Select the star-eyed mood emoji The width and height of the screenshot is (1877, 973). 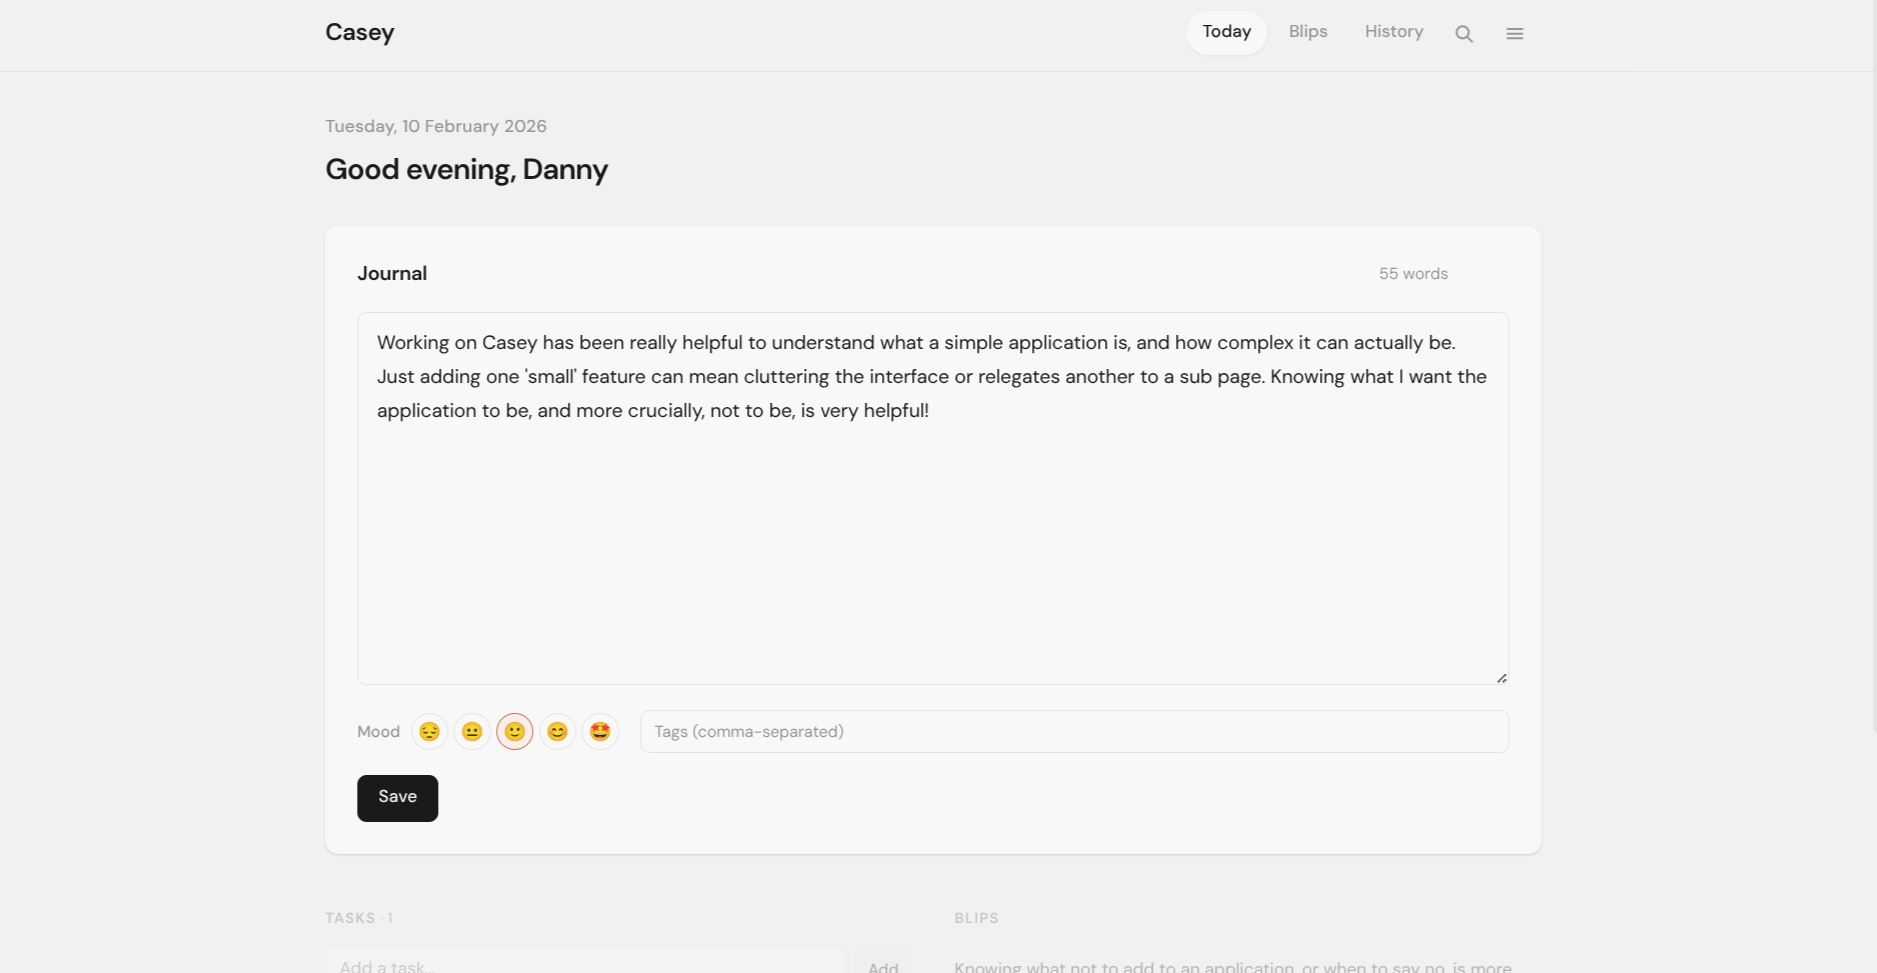coord(600,731)
